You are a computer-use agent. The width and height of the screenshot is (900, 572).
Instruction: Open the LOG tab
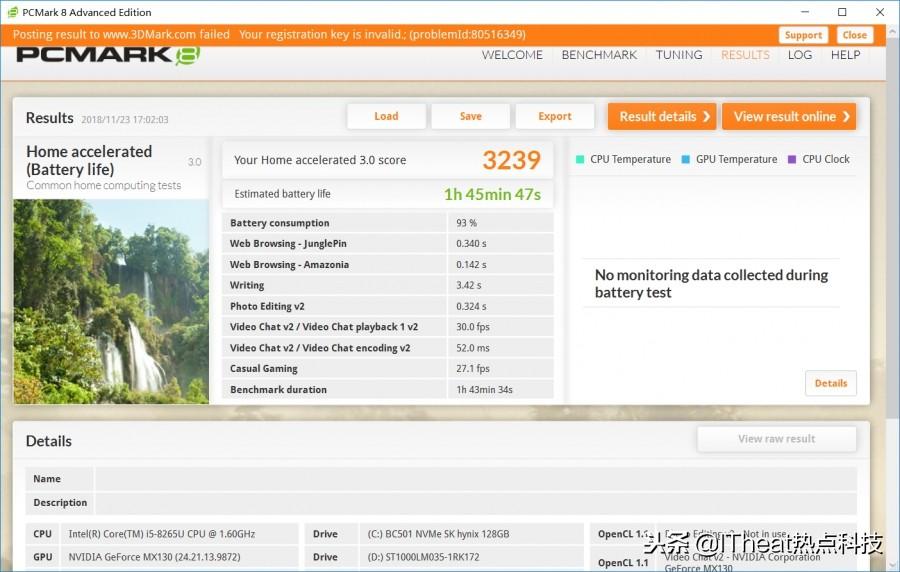800,55
